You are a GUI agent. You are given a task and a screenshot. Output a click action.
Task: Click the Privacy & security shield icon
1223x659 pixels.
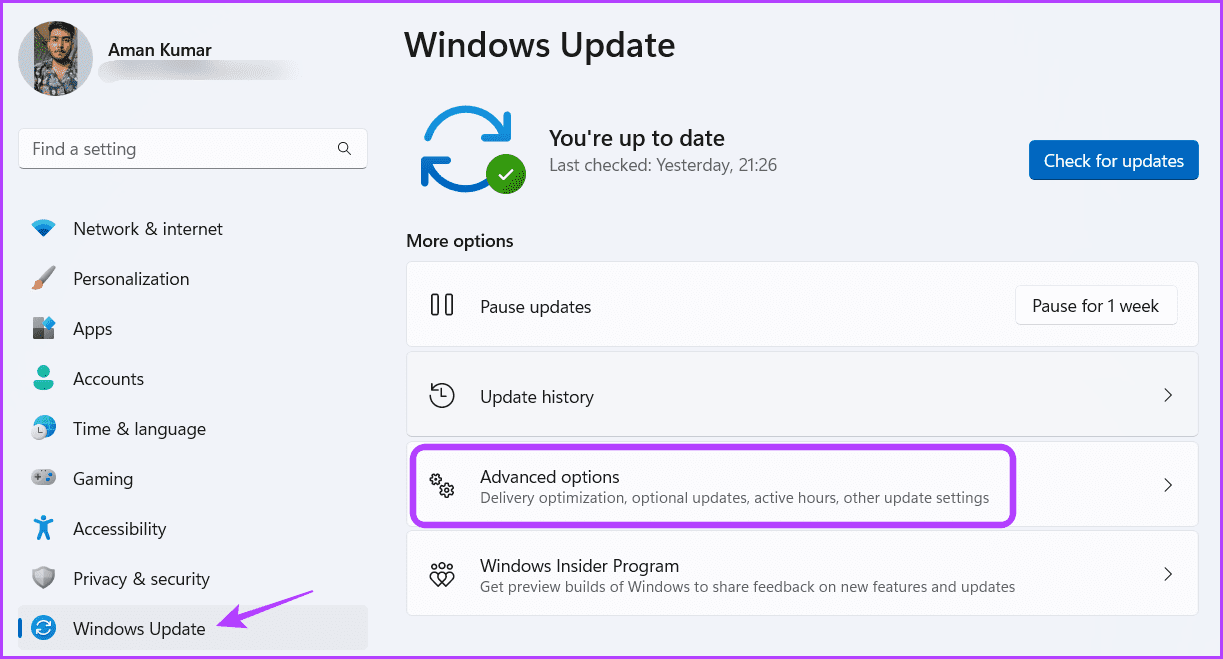(x=44, y=579)
